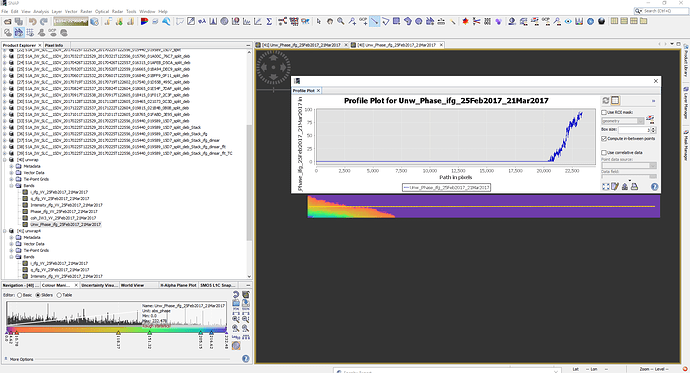Open Profile Plot help icon

click(654, 186)
